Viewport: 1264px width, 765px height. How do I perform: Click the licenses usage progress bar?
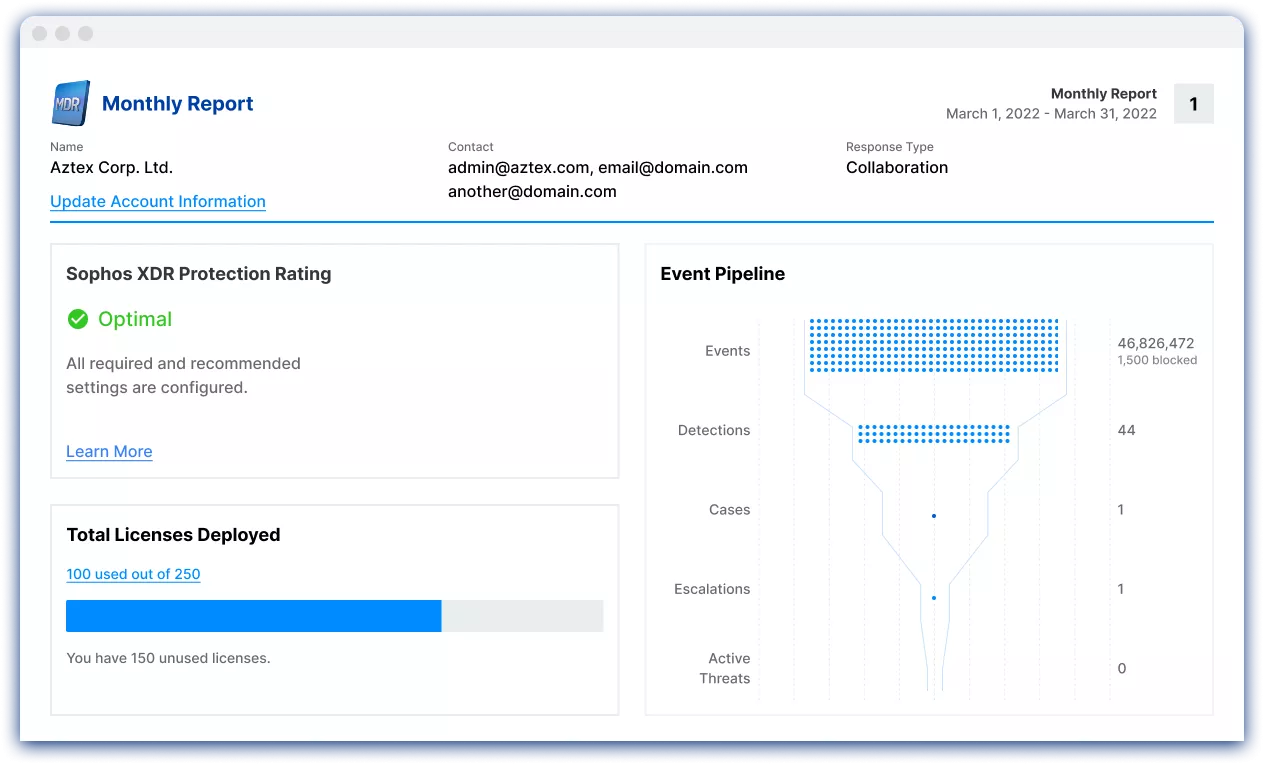(335, 616)
